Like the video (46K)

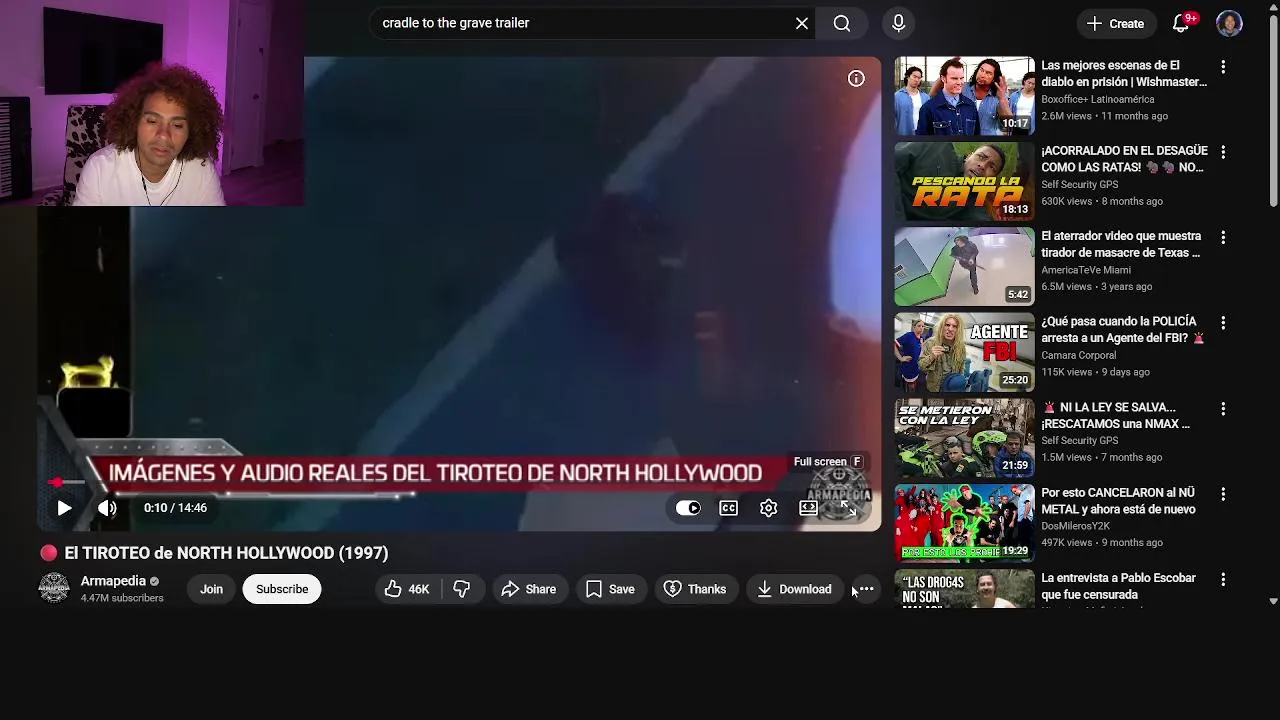pyautogui.click(x=407, y=589)
